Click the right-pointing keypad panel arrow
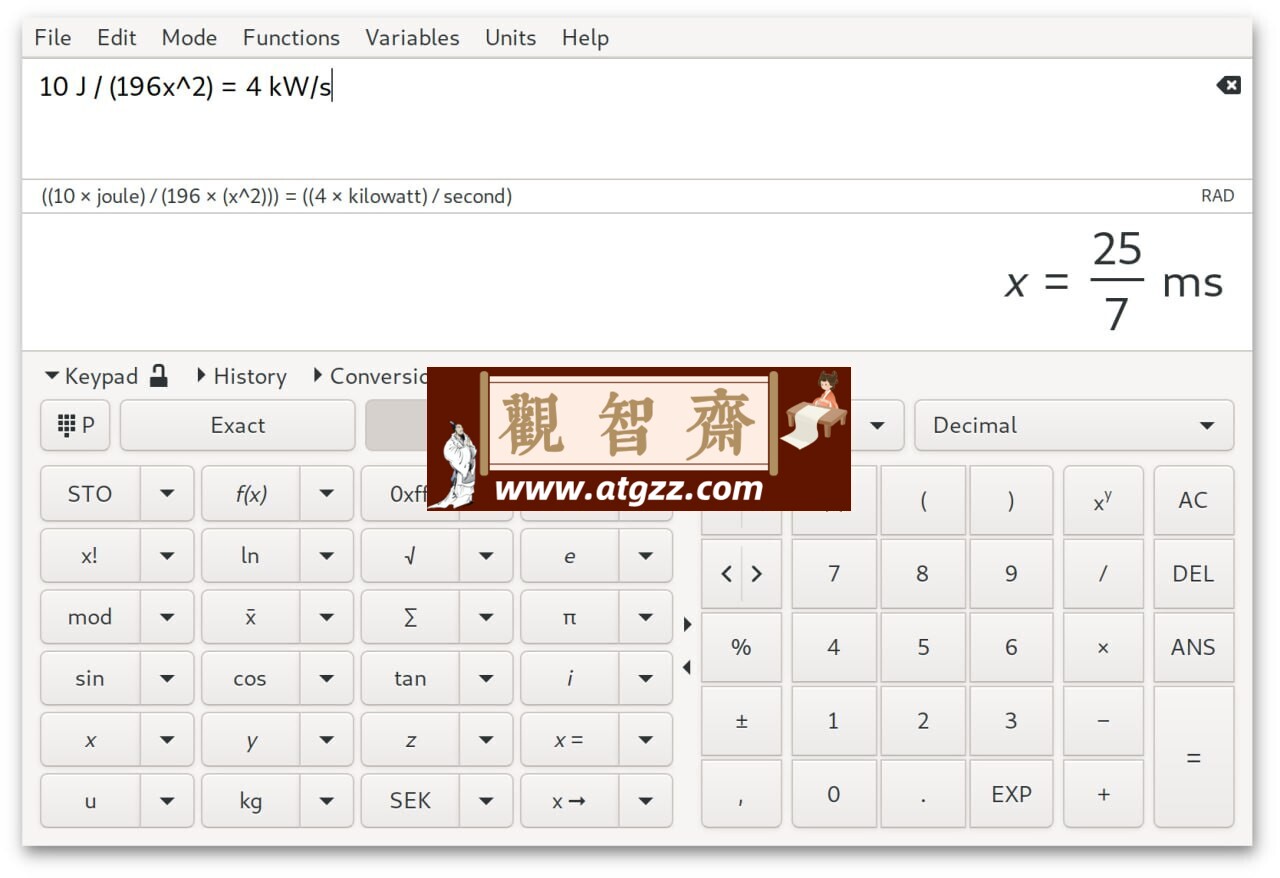Viewport: 1280px width, 878px height. pos(687,625)
